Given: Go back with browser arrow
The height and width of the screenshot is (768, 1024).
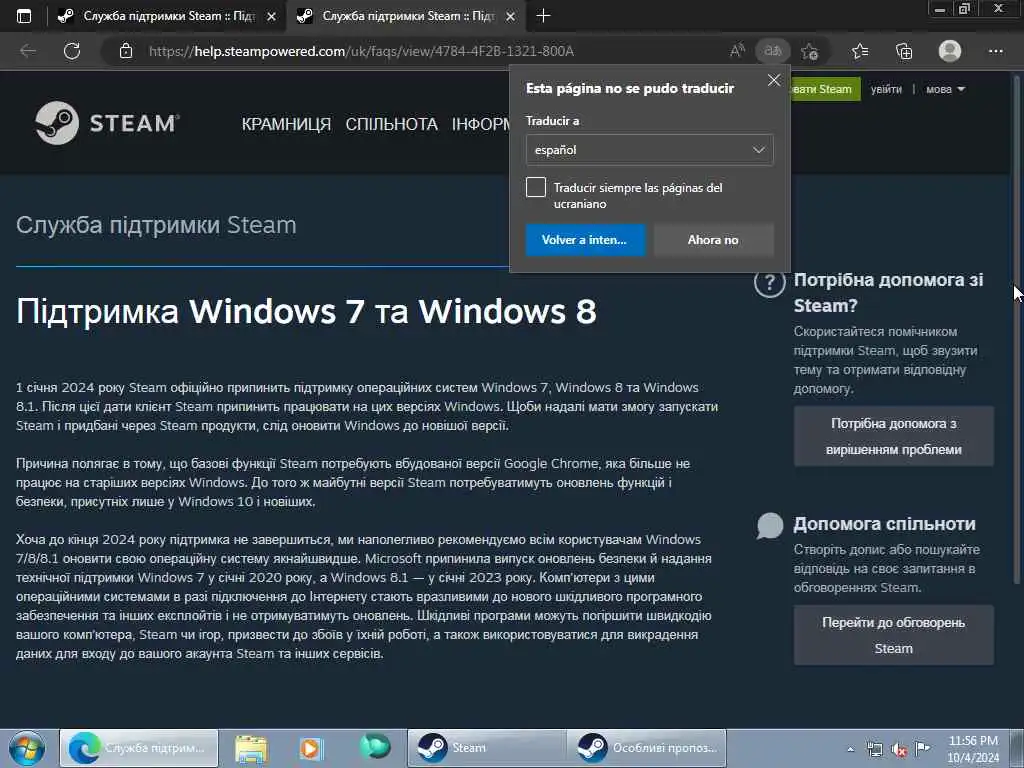Looking at the screenshot, I should (27, 51).
